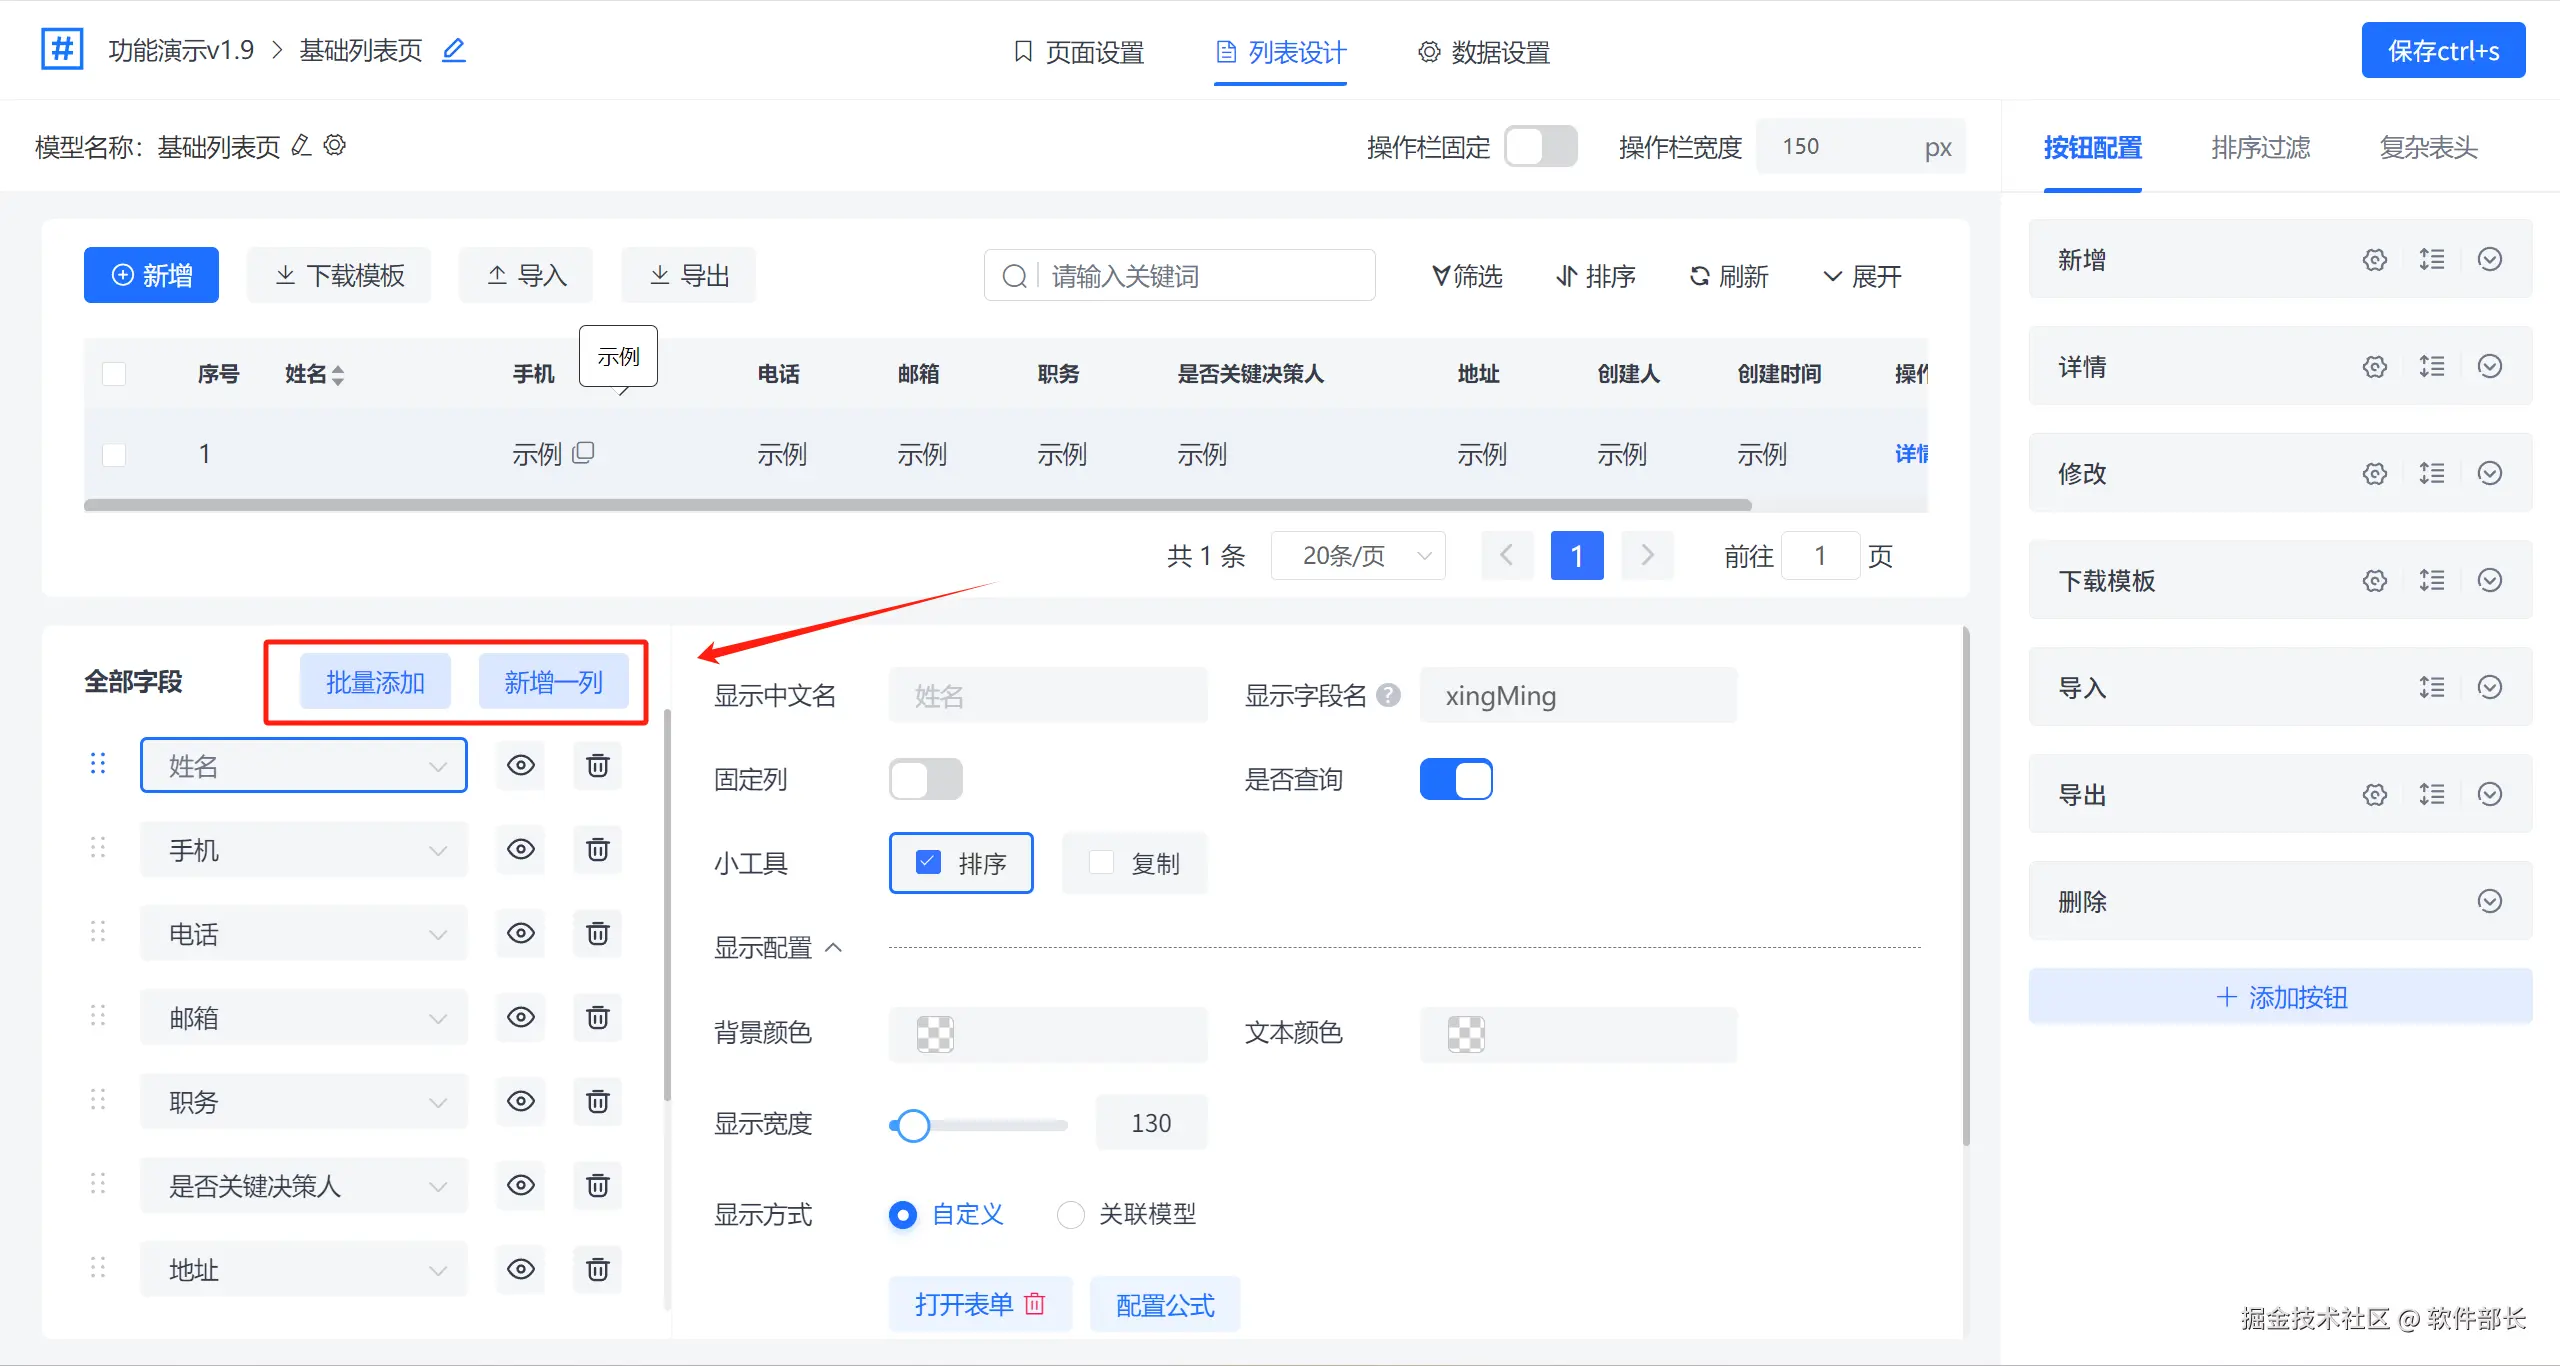Click the 添加按钮 button in right panel
This screenshot has width=2560, height=1366.
point(2280,997)
